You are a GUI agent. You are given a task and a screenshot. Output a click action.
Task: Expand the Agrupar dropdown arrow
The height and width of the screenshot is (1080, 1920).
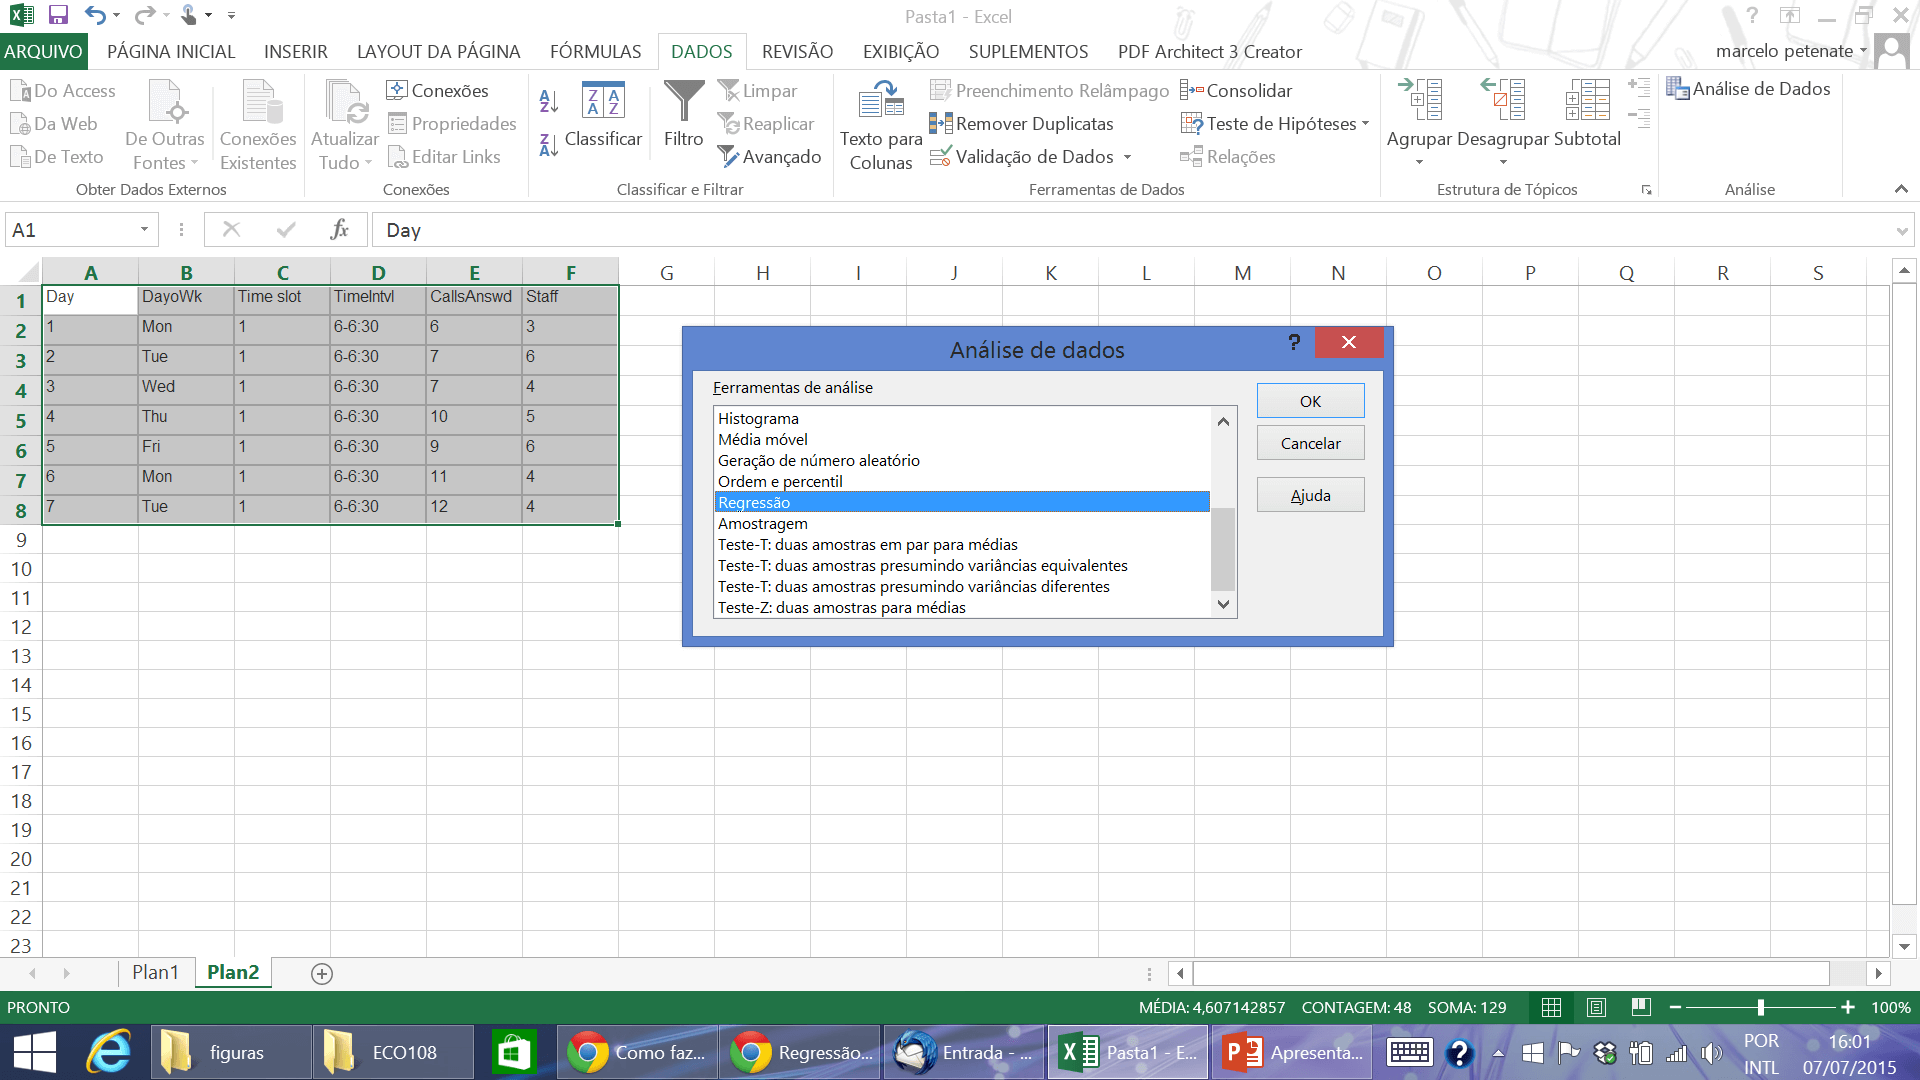(1419, 163)
